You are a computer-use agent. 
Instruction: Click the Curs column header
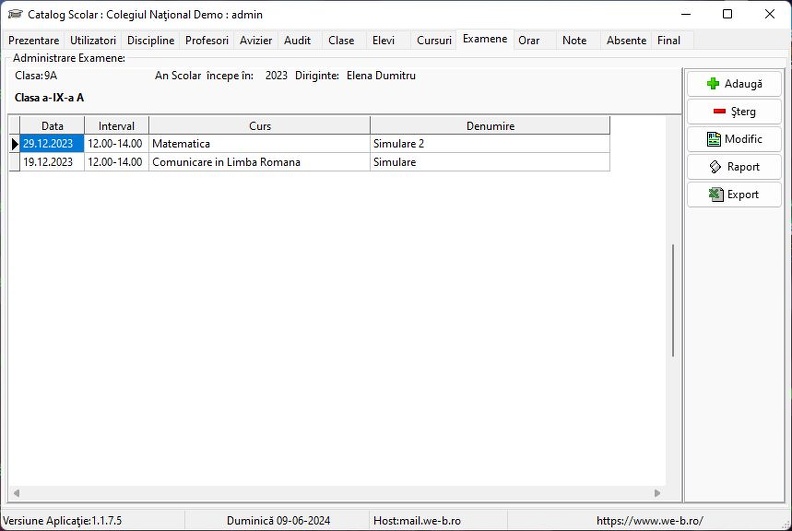[260, 126]
